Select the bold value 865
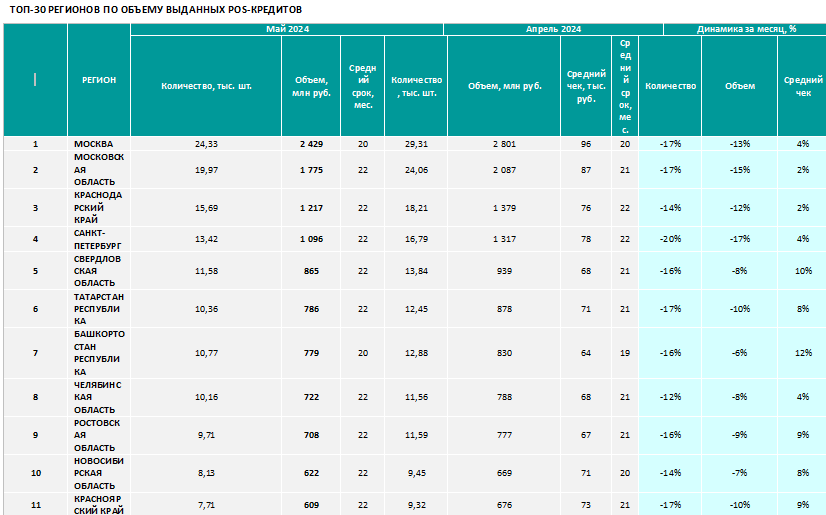The width and height of the screenshot is (826, 515). (311, 271)
